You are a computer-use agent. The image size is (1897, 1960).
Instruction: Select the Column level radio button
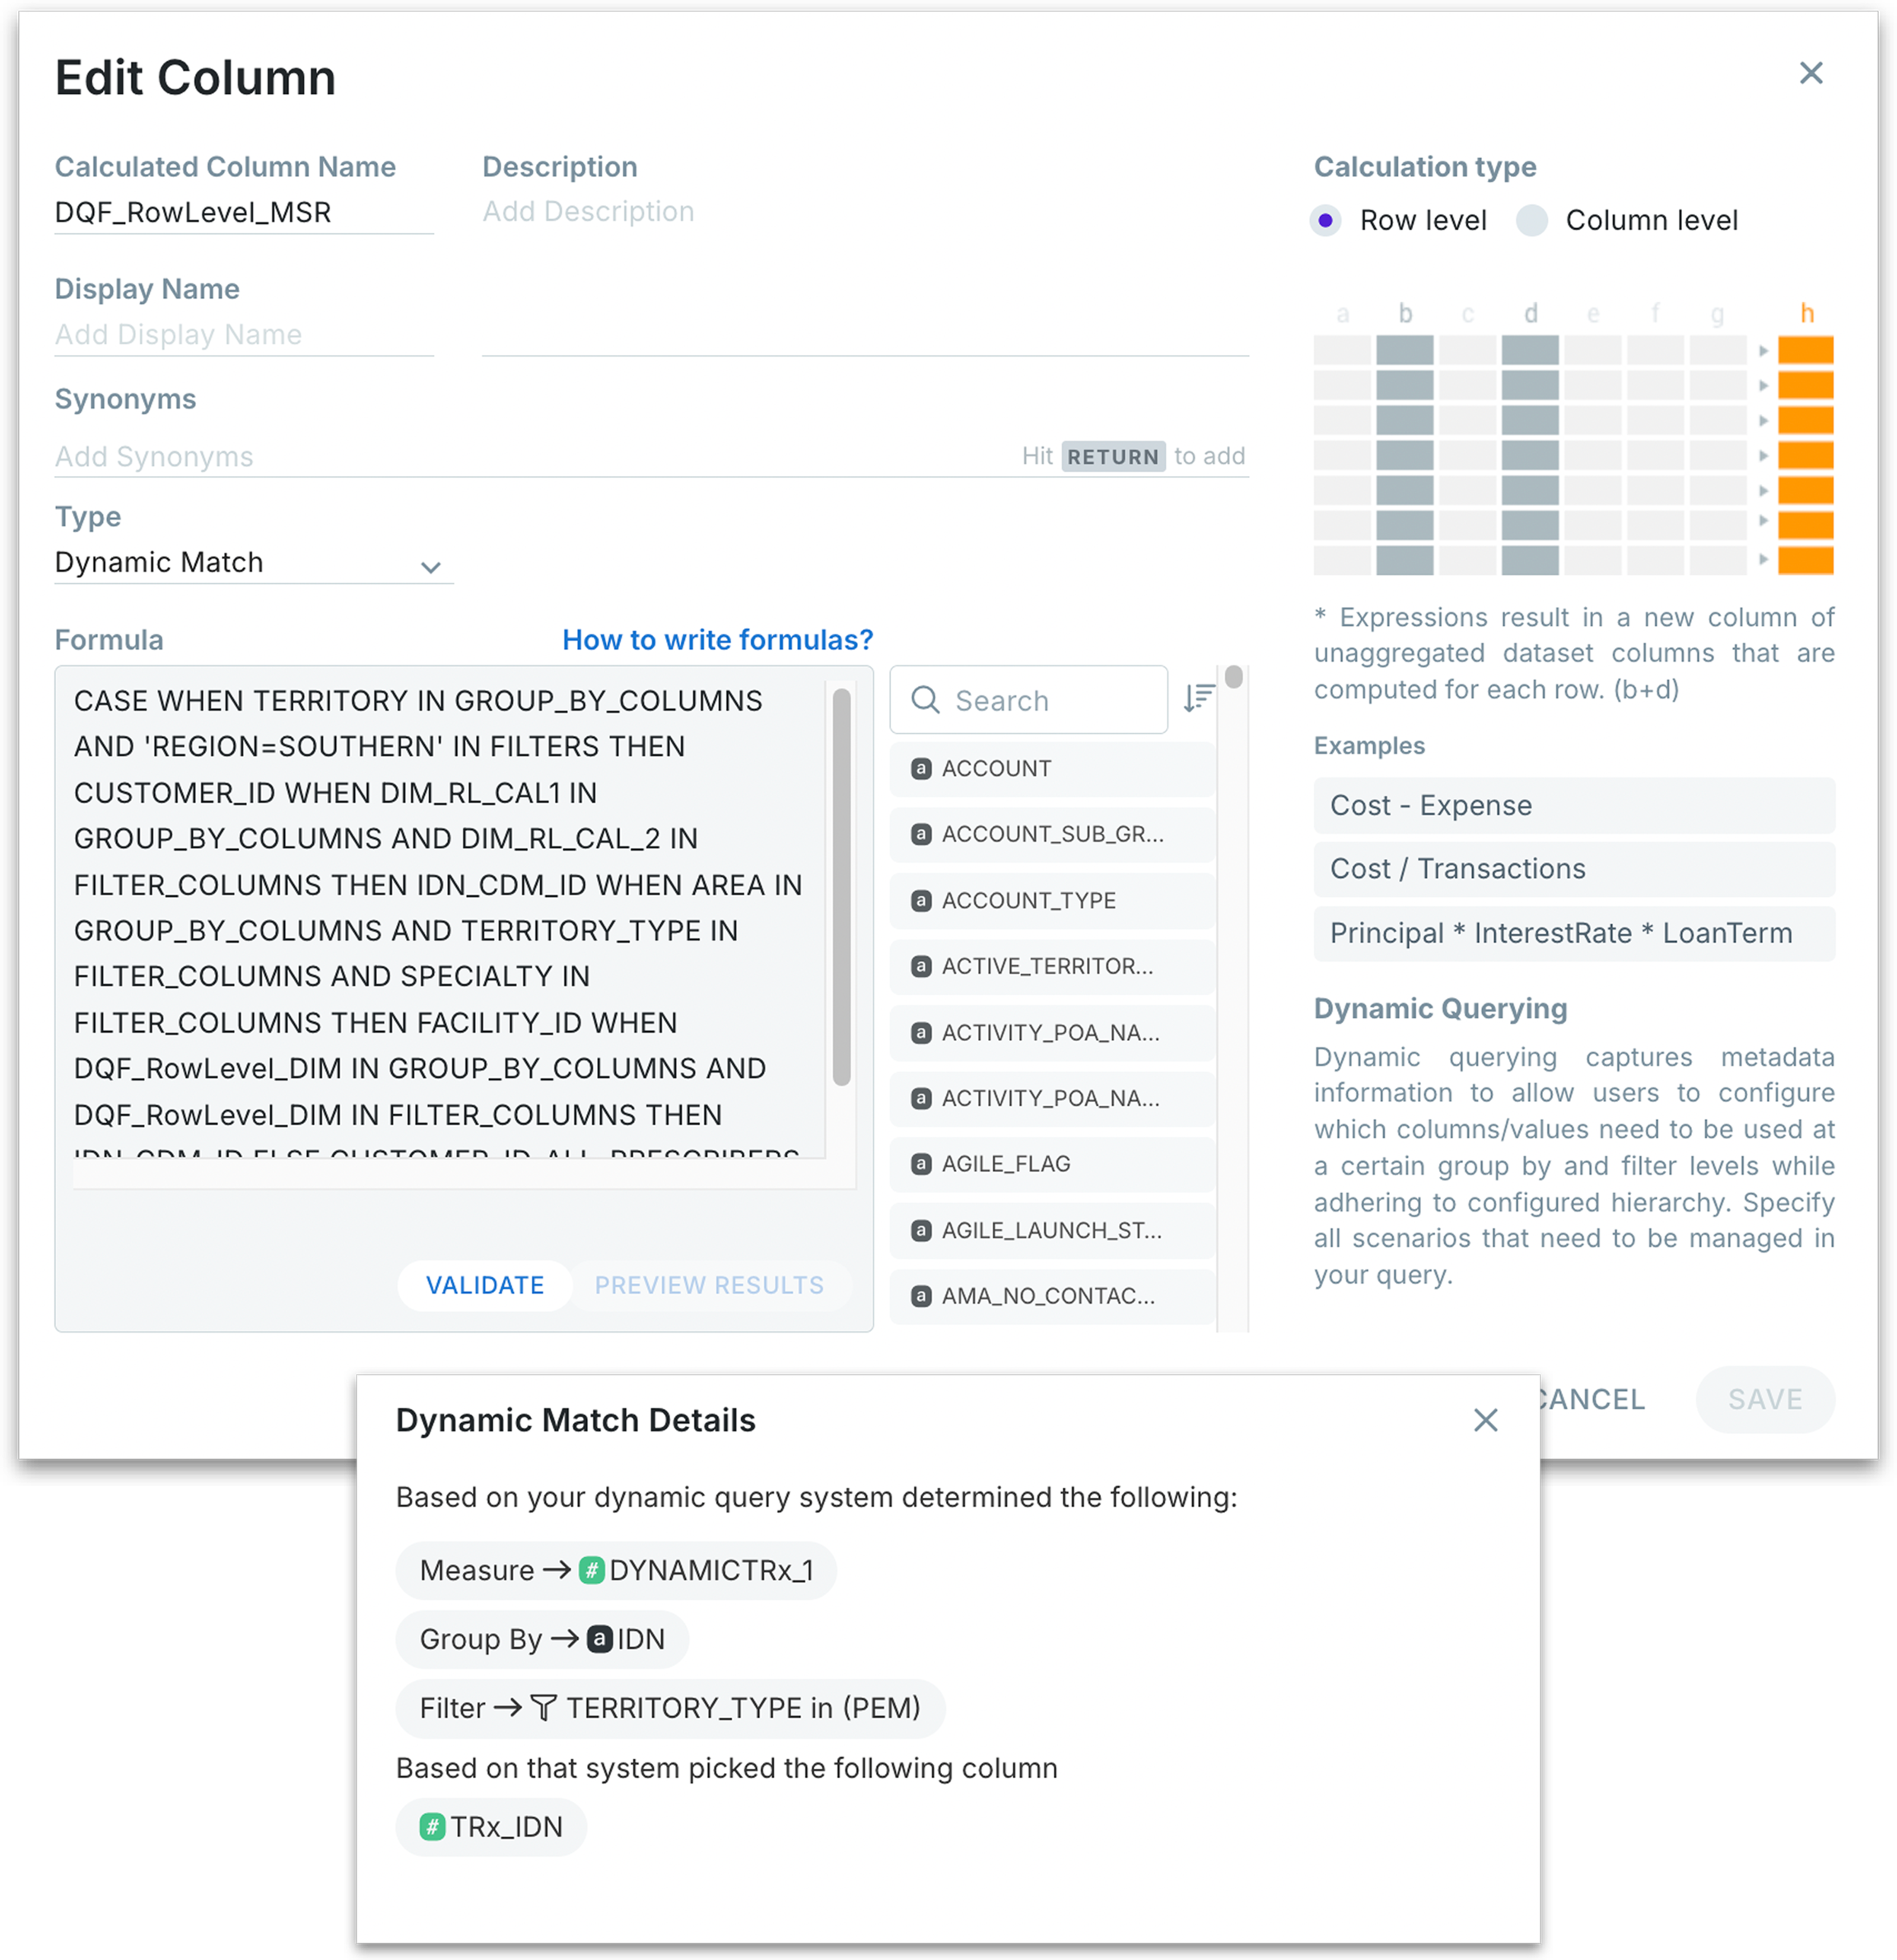coord(1531,220)
